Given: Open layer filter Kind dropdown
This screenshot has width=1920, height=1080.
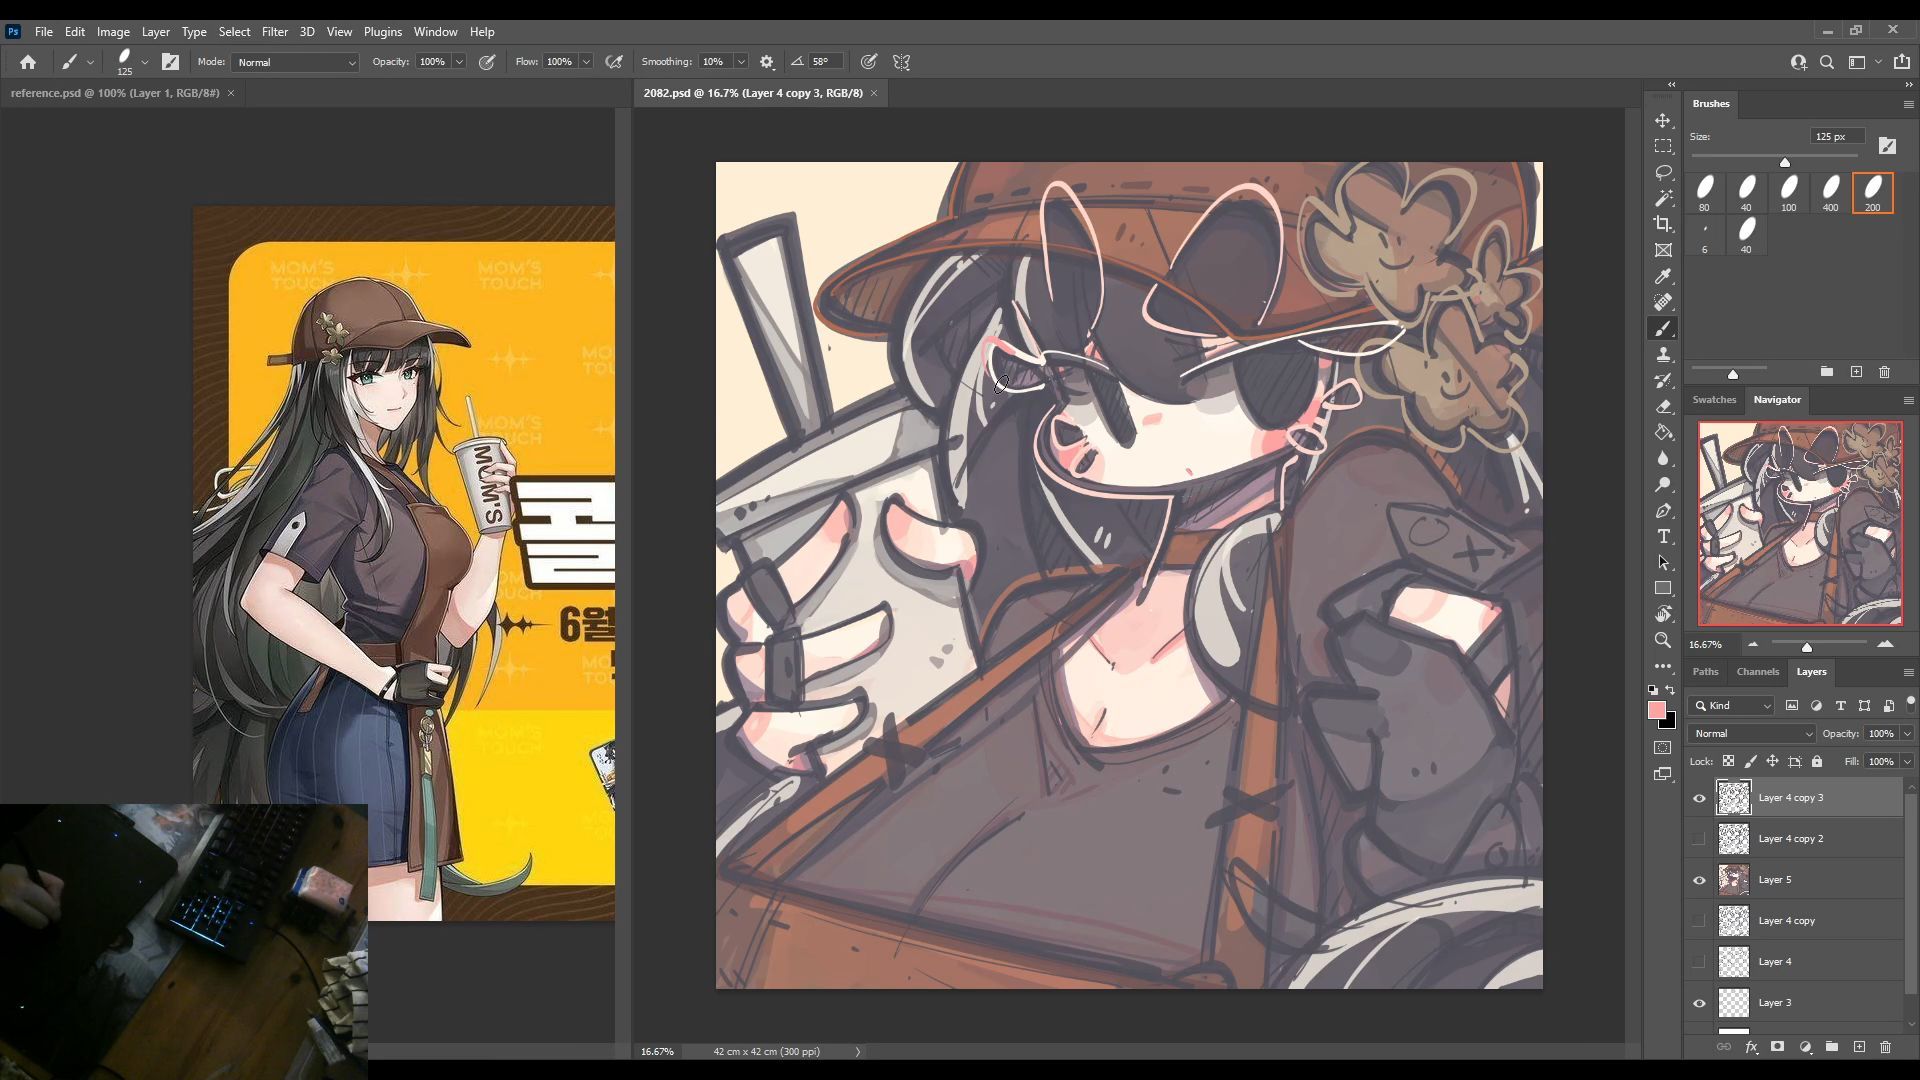Looking at the screenshot, I should pos(1731,705).
